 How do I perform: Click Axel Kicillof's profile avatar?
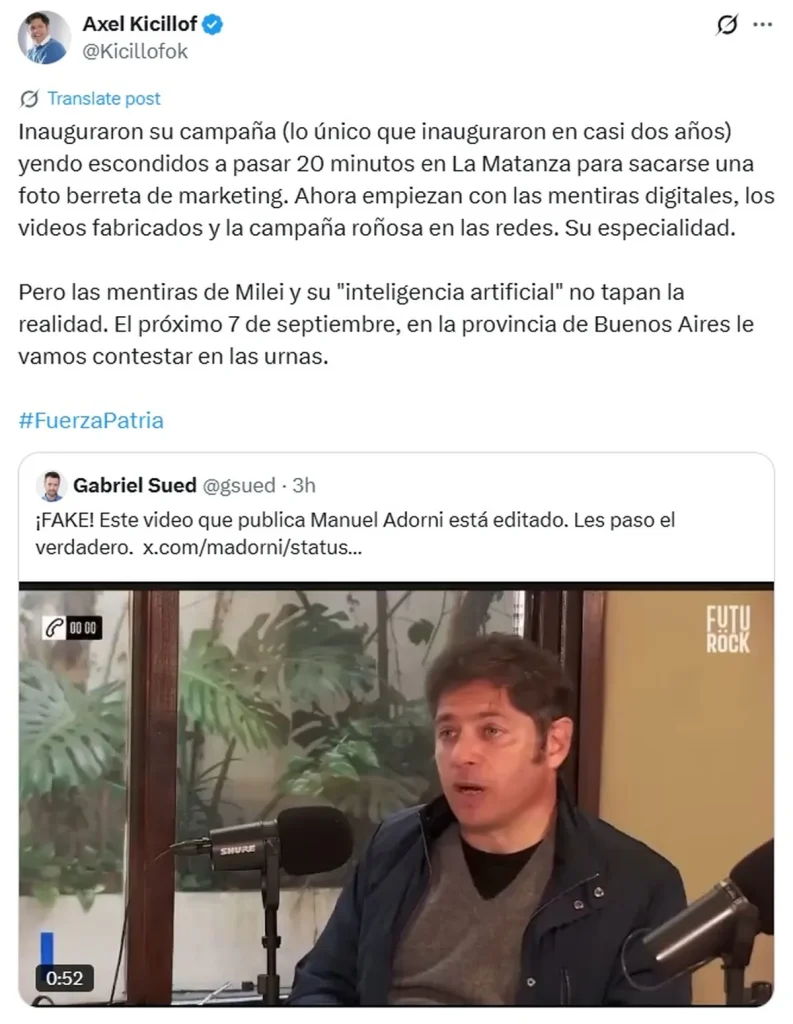click(44, 37)
